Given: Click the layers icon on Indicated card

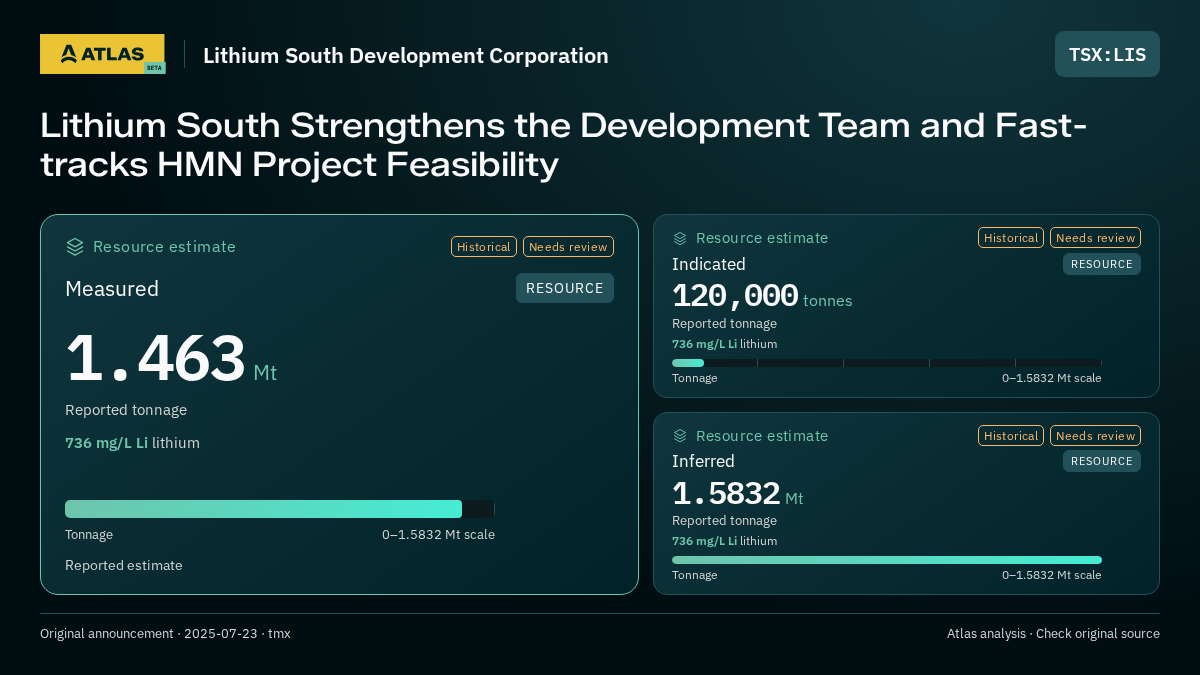Looking at the screenshot, I should (680, 238).
